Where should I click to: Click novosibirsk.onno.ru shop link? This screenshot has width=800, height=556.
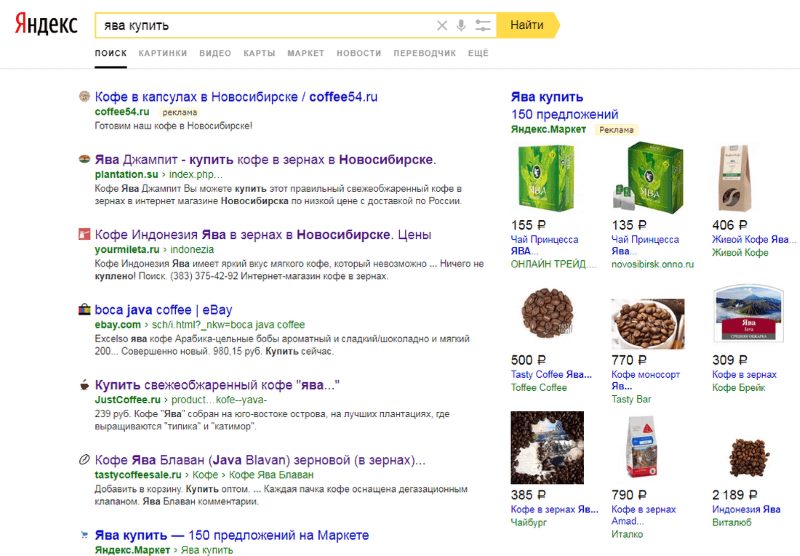tap(653, 264)
